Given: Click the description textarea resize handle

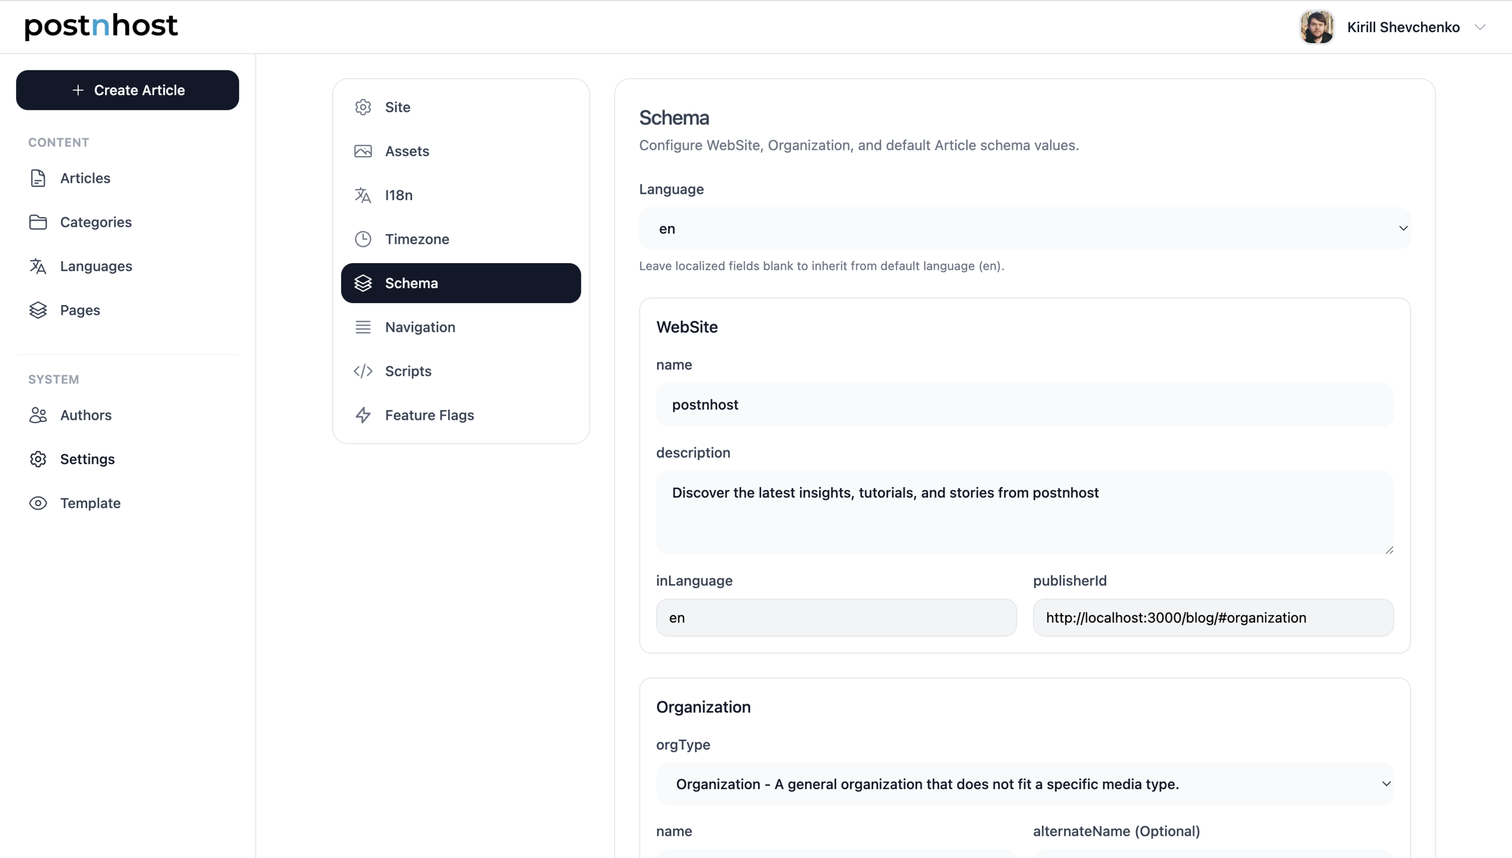Looking at the screenshot, I should (x=1389, y=549).
